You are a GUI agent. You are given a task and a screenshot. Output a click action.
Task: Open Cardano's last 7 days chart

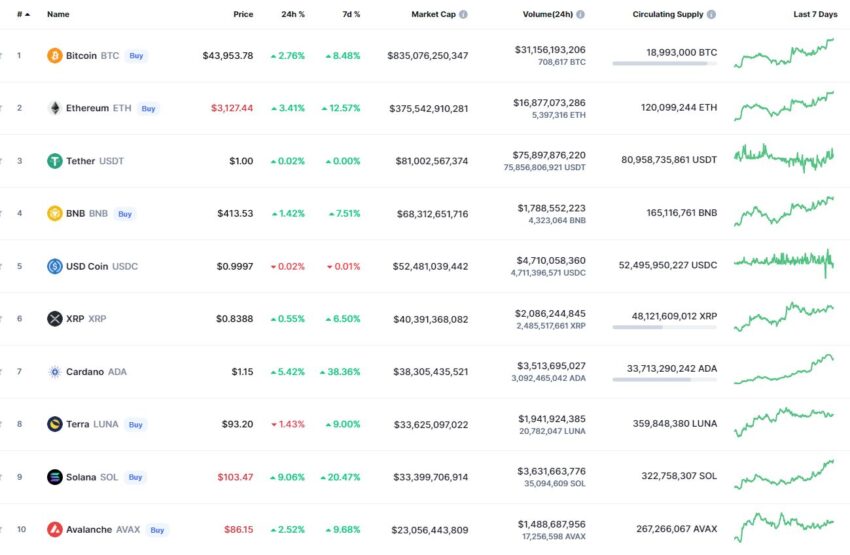pyautogui.click(x=784, y=369)
